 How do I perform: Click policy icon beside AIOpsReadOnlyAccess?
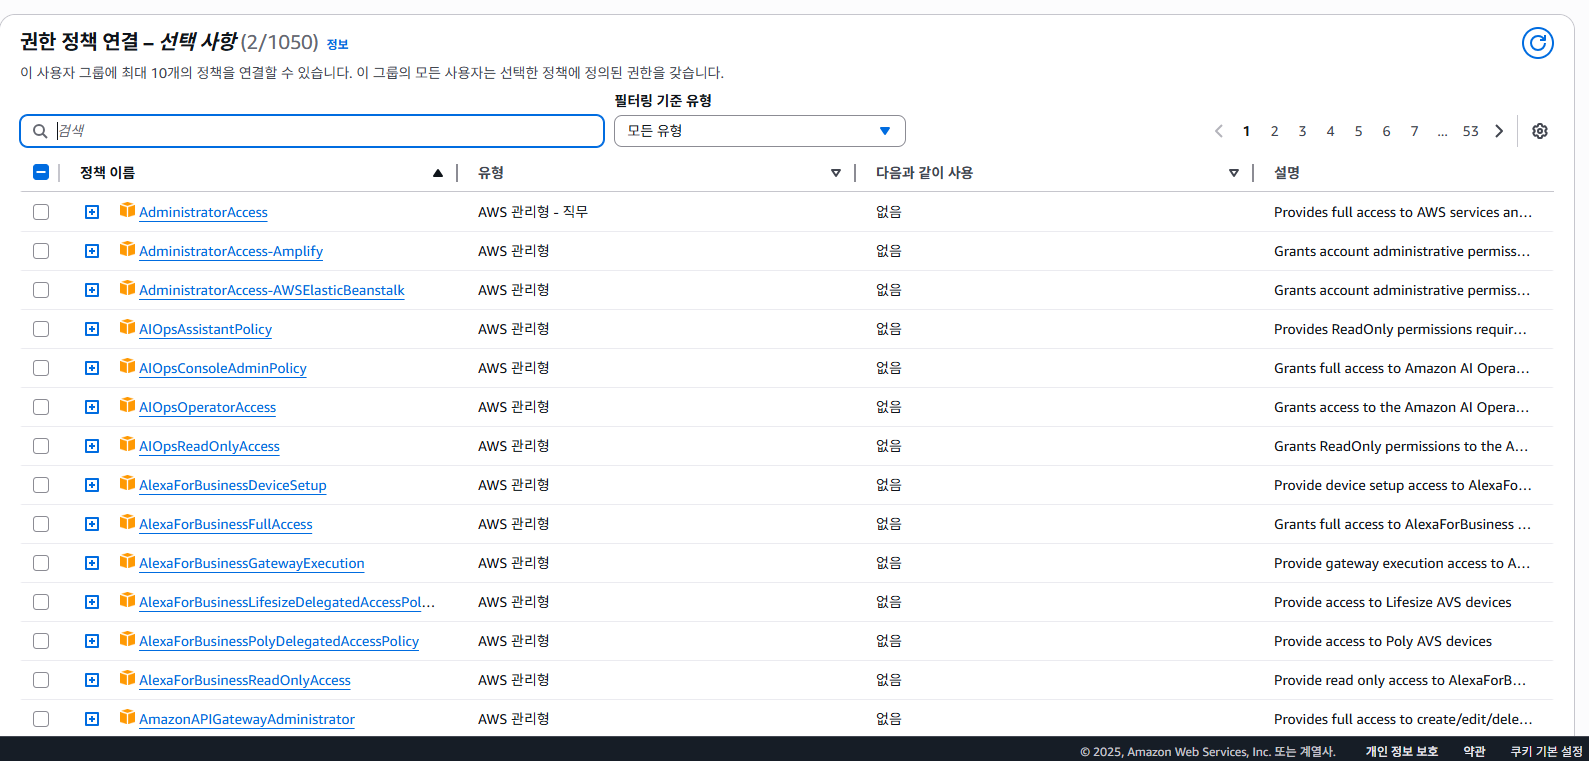[x=127, y=444]
